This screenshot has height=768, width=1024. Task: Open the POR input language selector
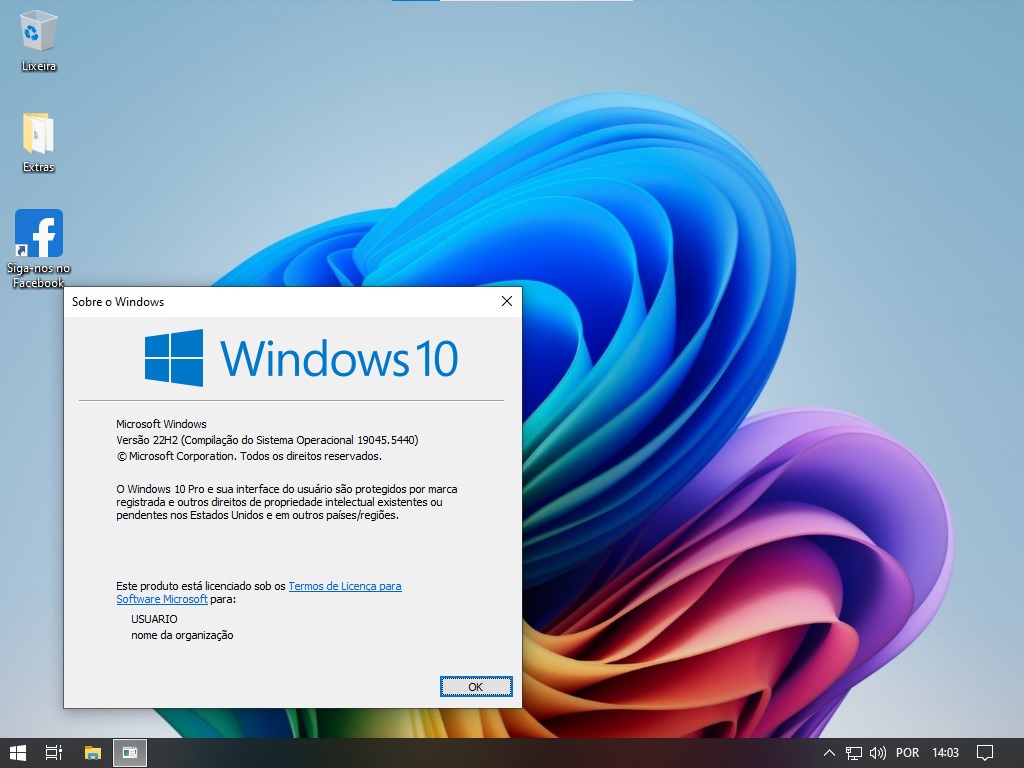pos(908,753)
